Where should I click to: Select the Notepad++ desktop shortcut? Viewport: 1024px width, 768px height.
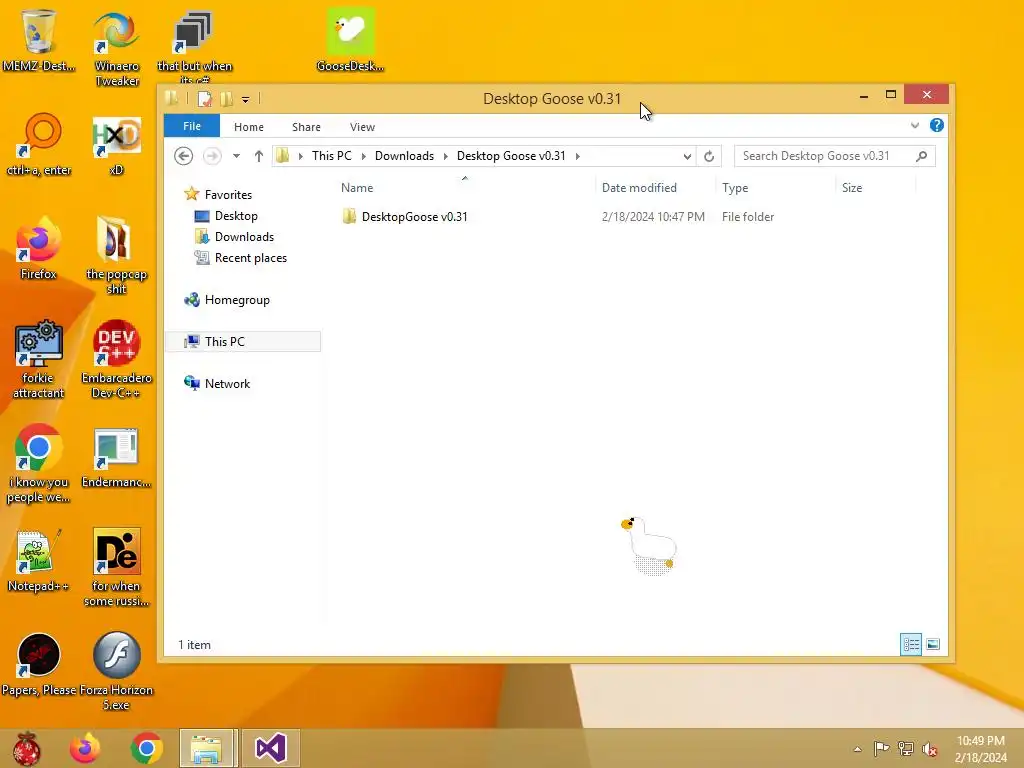39,560
